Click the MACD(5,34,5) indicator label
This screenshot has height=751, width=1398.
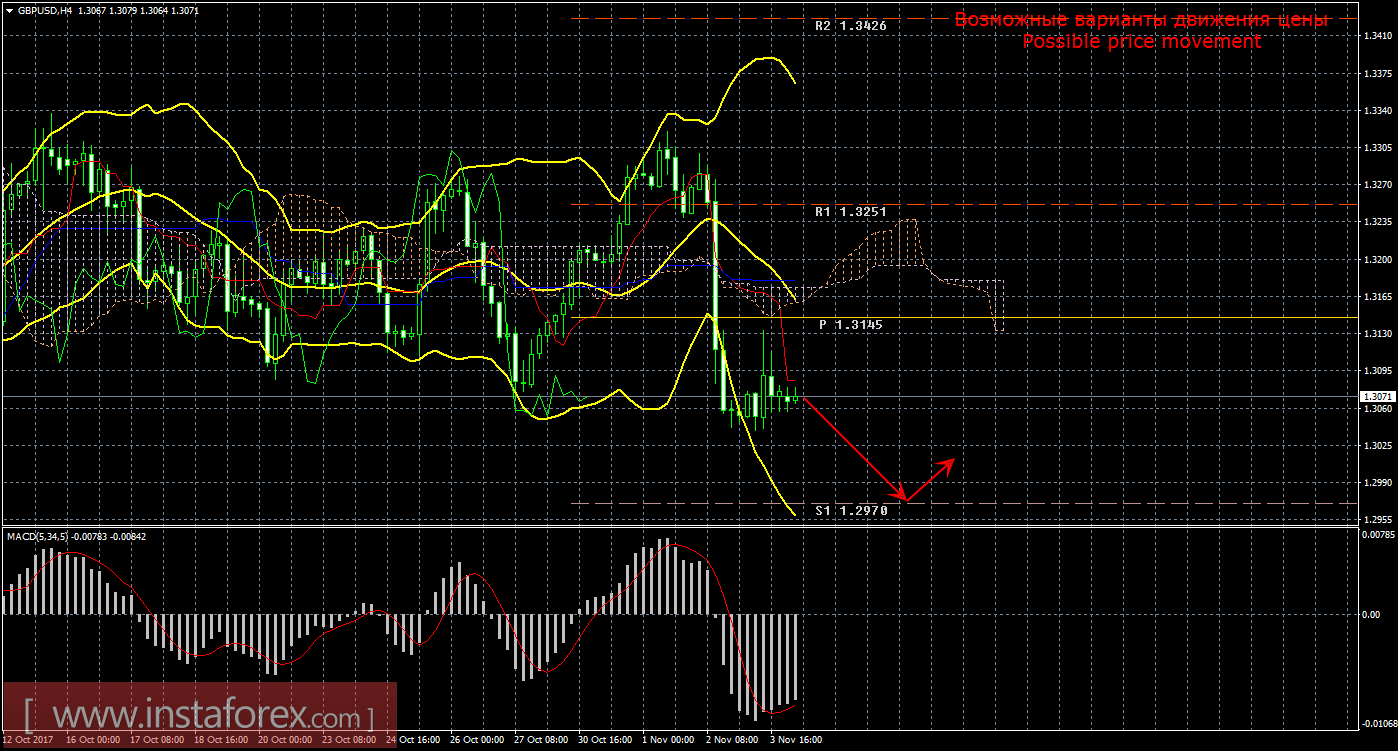(x=38, y=537)
